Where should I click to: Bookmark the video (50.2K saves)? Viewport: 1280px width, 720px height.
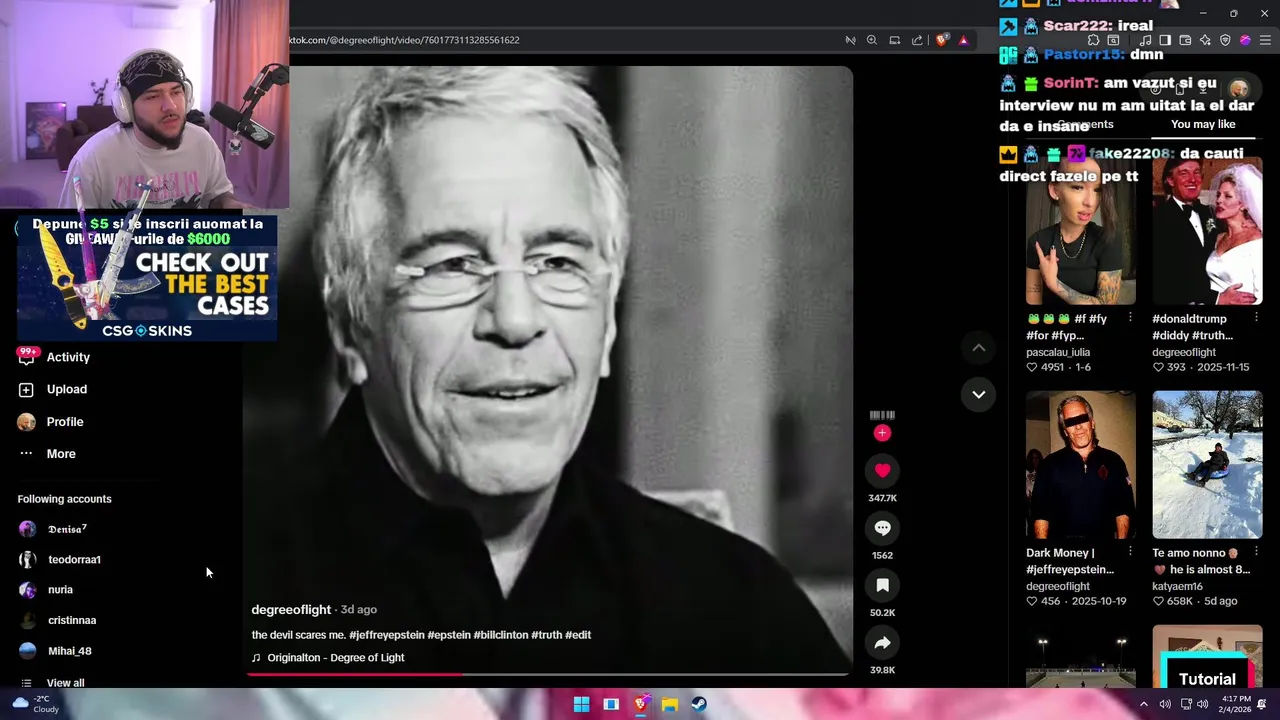[882, 585]
